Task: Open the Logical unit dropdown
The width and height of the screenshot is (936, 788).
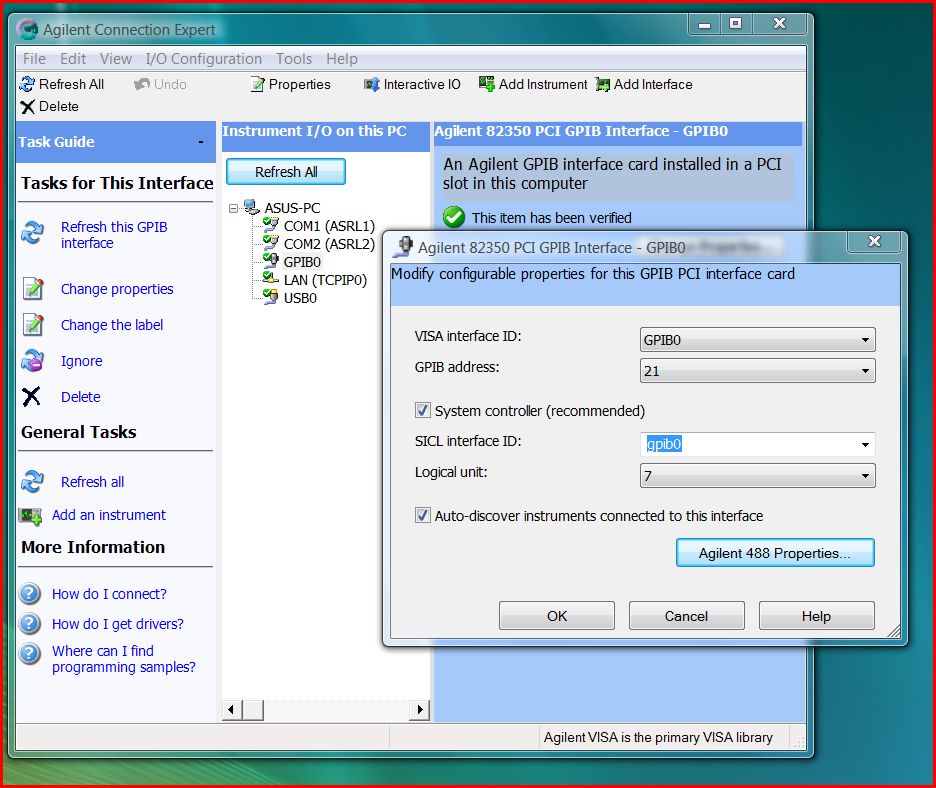Action: point(864,476)
